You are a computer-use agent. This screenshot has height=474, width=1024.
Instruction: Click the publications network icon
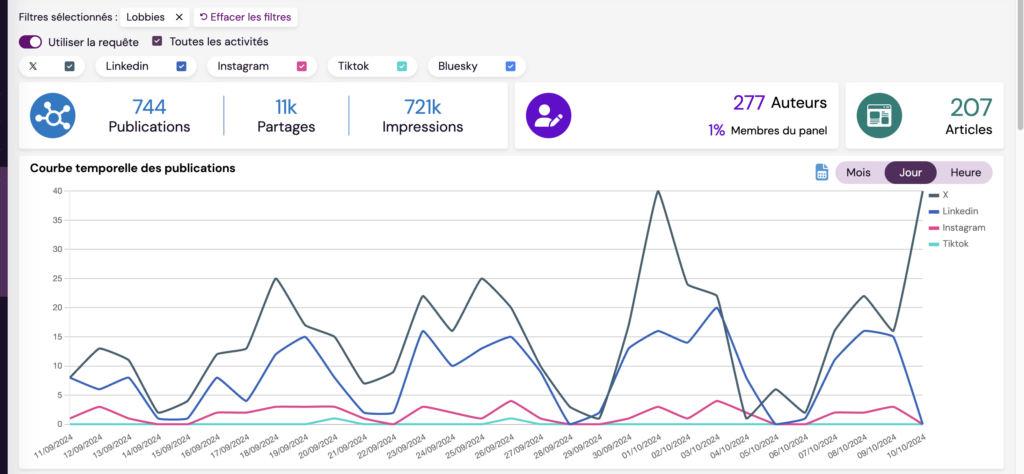(52, 115)
